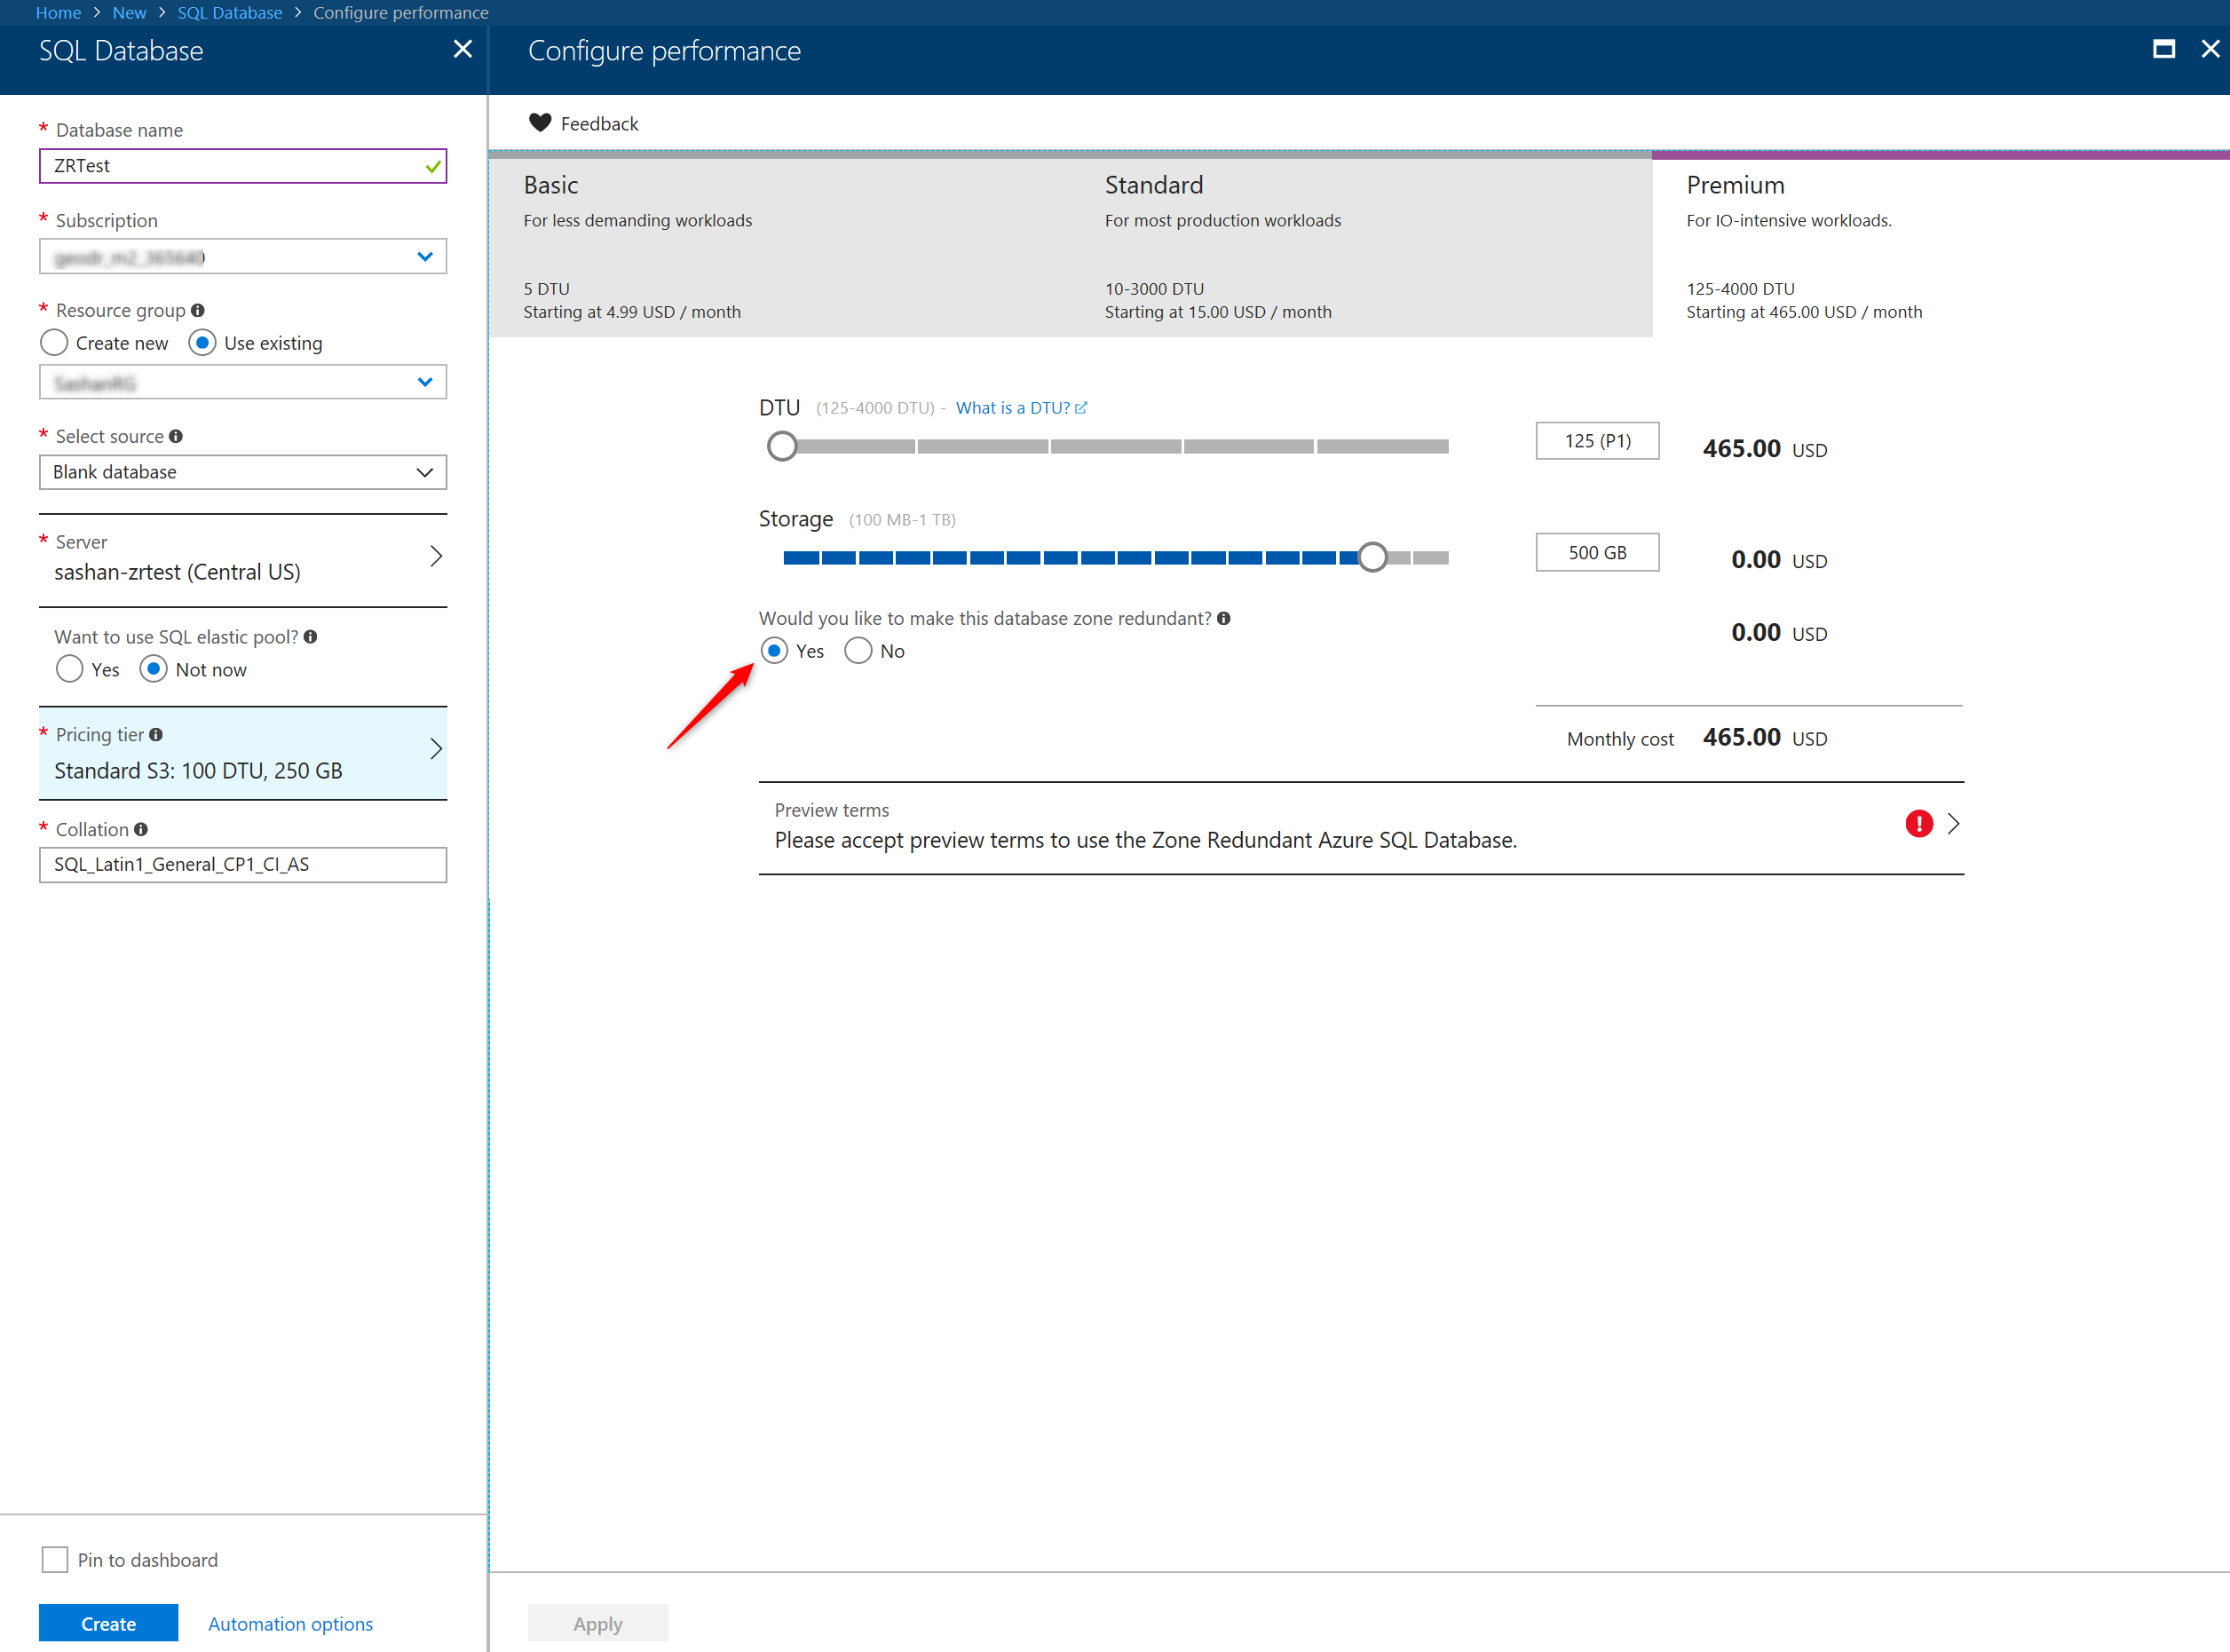
Task: Select Create new resource group
Action: 54,343
